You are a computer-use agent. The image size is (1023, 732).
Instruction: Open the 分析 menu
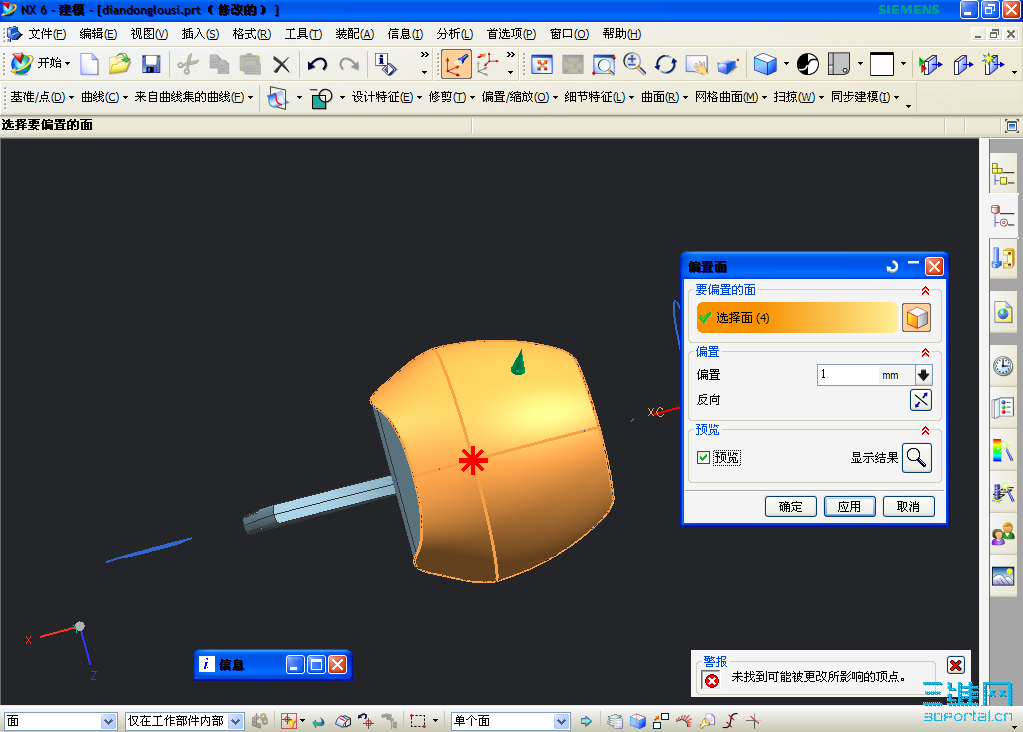(x=455, y=34)
